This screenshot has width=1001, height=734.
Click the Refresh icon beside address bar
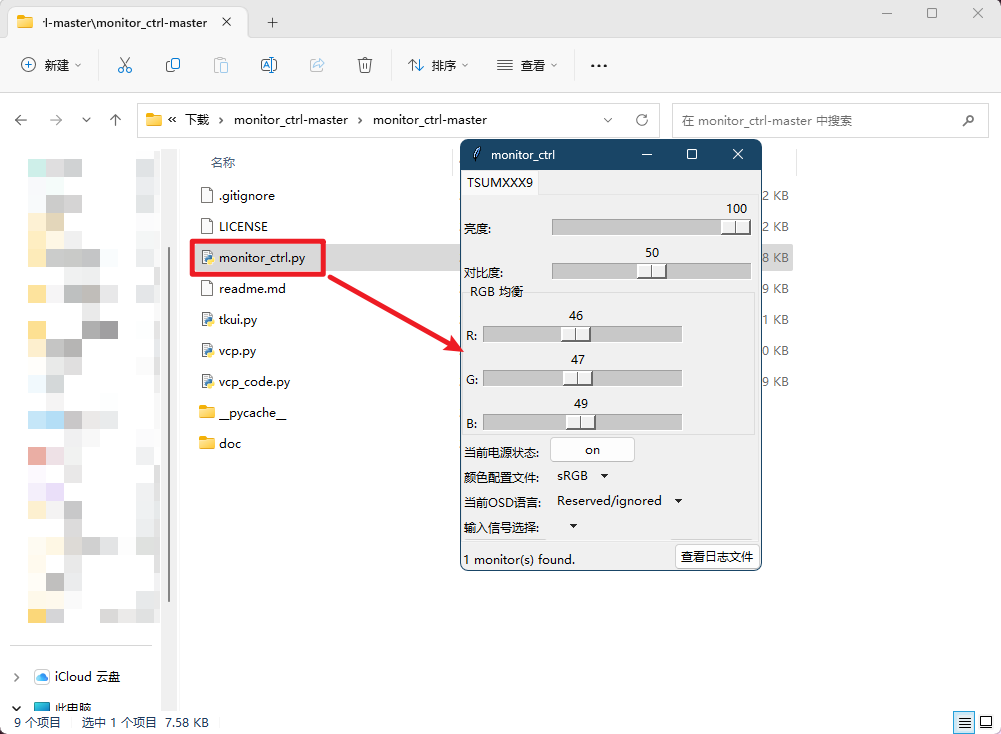point(642,120)
